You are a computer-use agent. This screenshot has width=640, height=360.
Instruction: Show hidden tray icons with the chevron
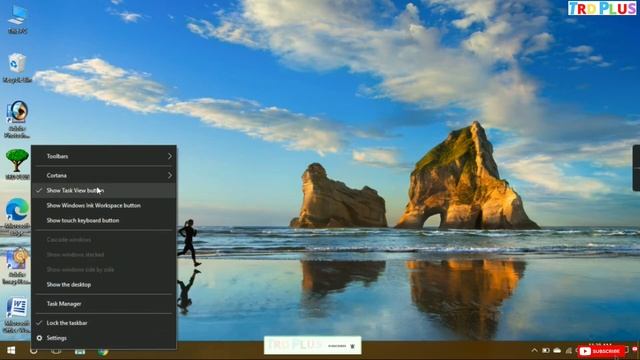[x=534, y=350]
